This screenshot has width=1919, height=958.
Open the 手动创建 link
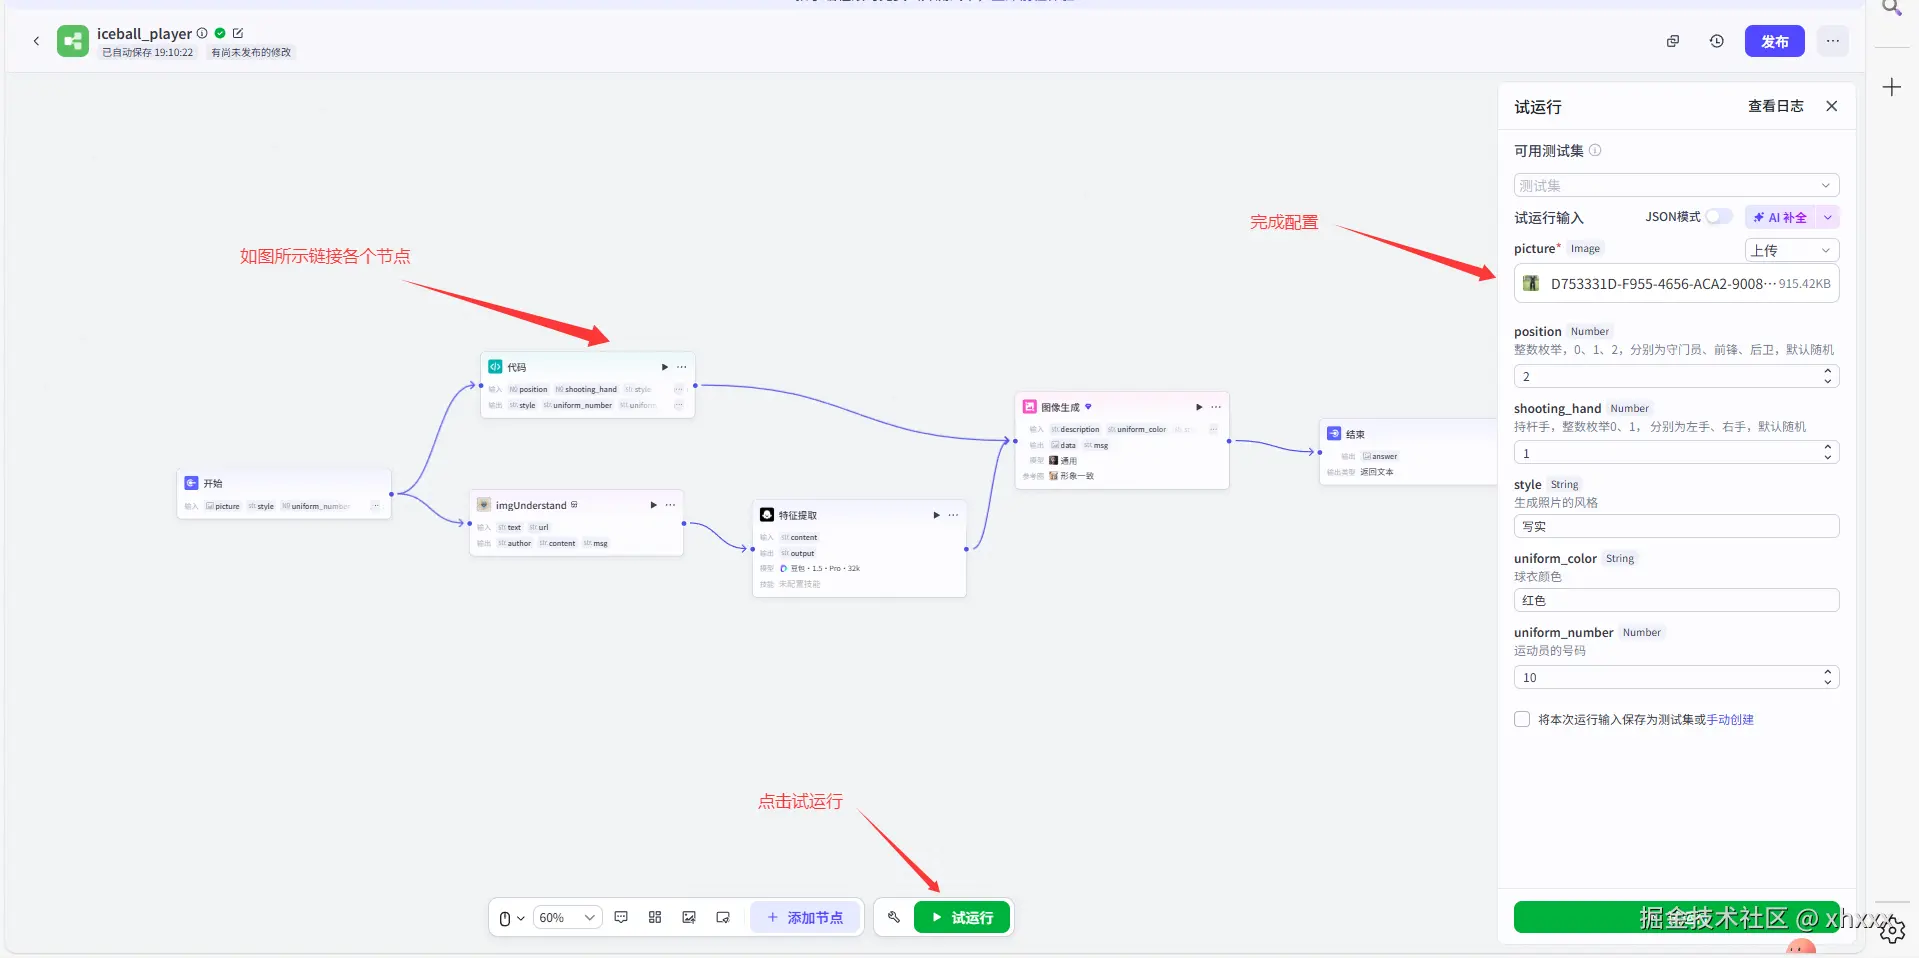tap(1730, 719)
